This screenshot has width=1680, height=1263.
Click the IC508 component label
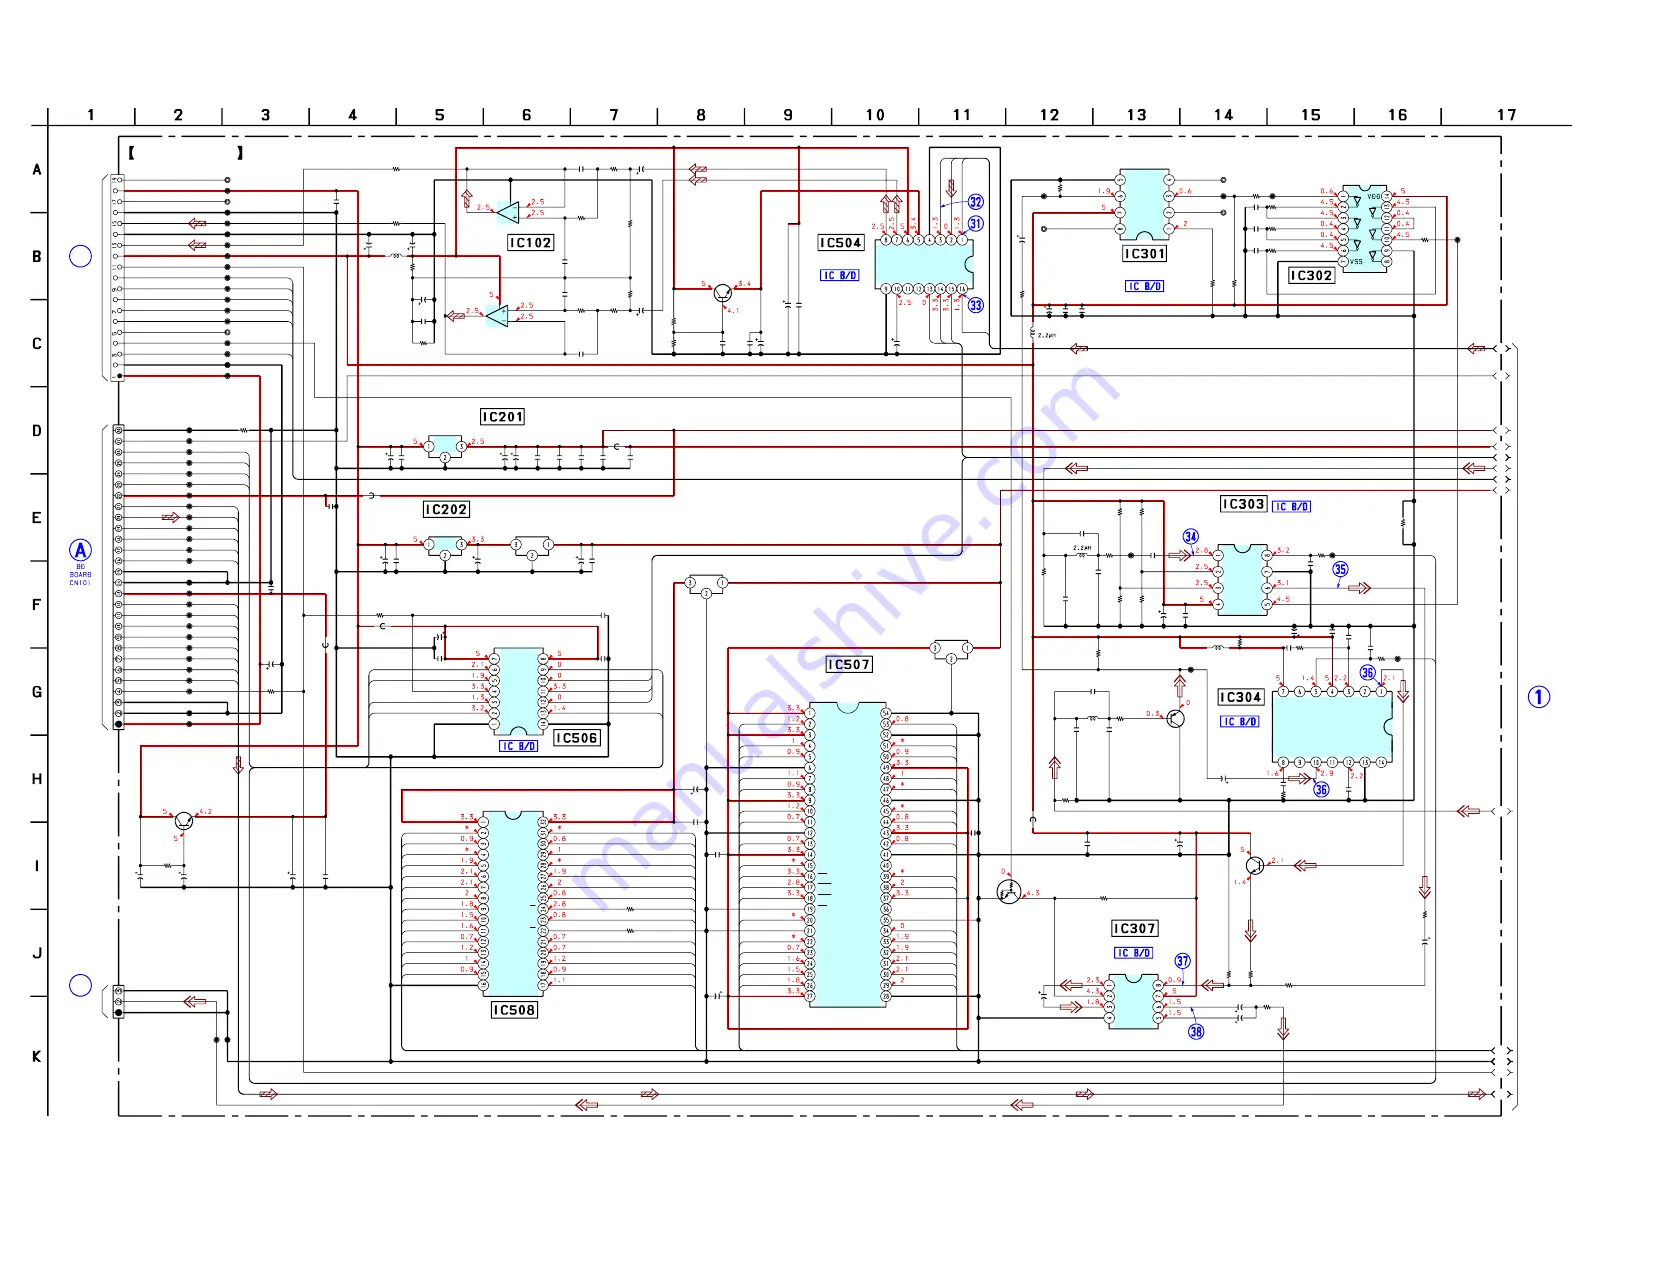click(514, 1011)
